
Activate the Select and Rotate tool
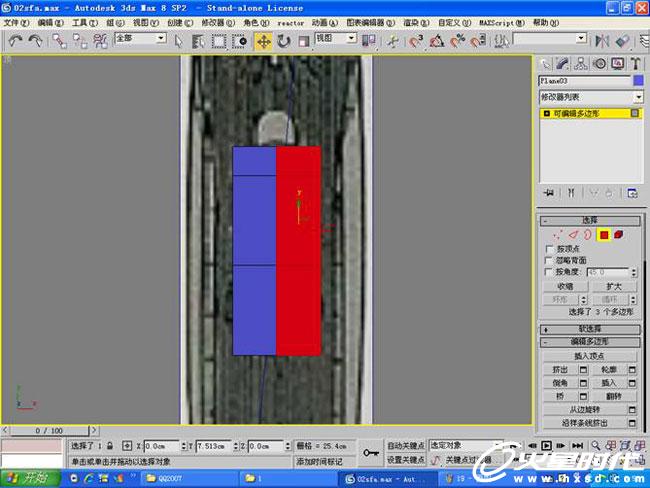(284, 41)
